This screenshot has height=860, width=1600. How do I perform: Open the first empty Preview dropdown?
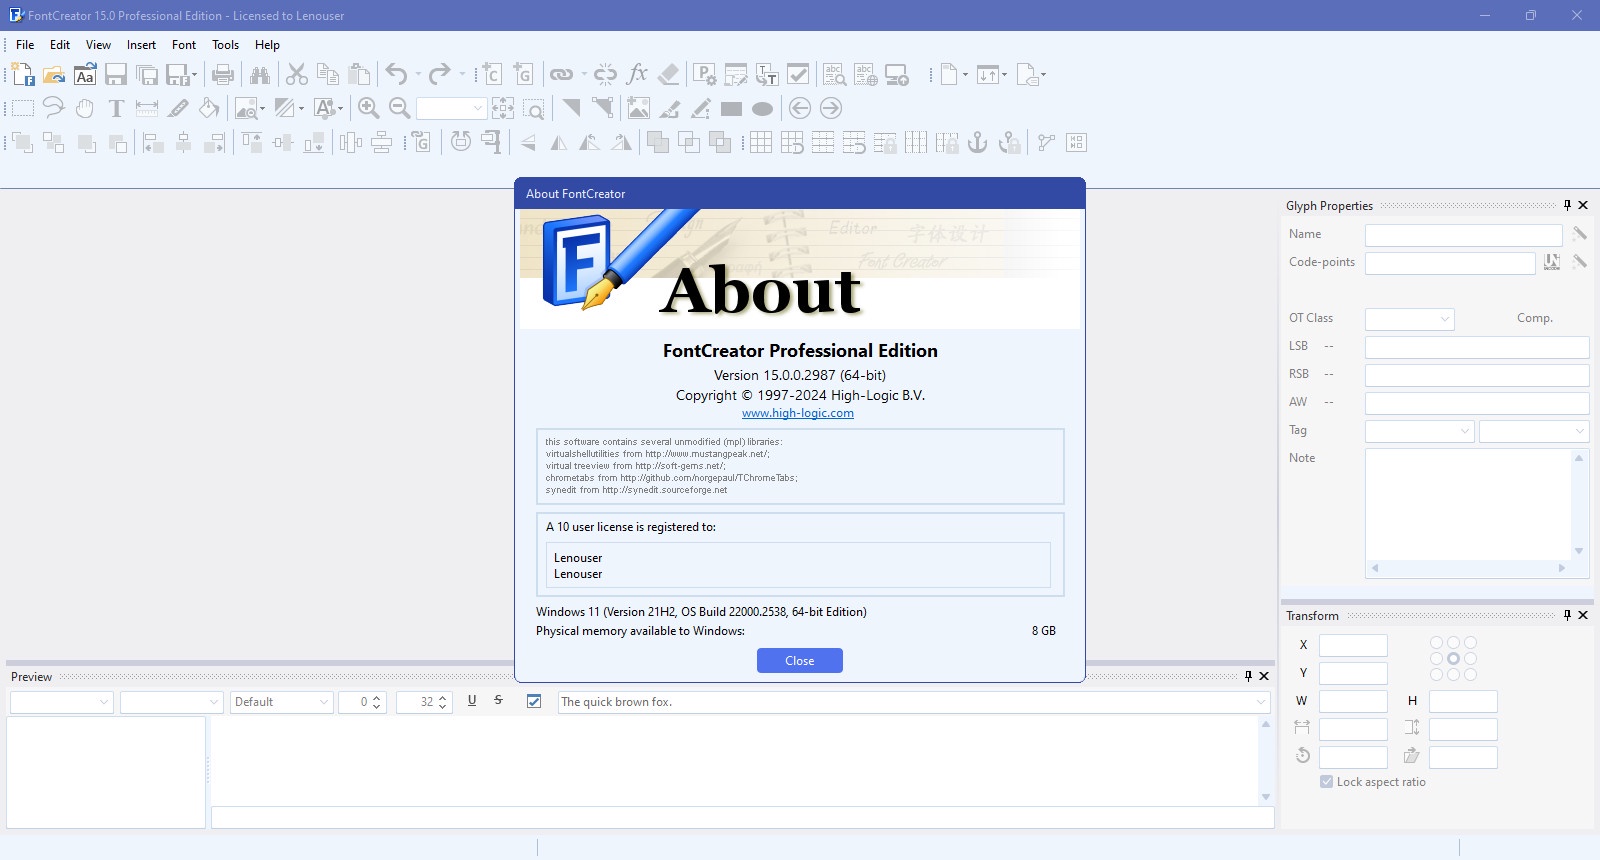click(x=62, y=702)
